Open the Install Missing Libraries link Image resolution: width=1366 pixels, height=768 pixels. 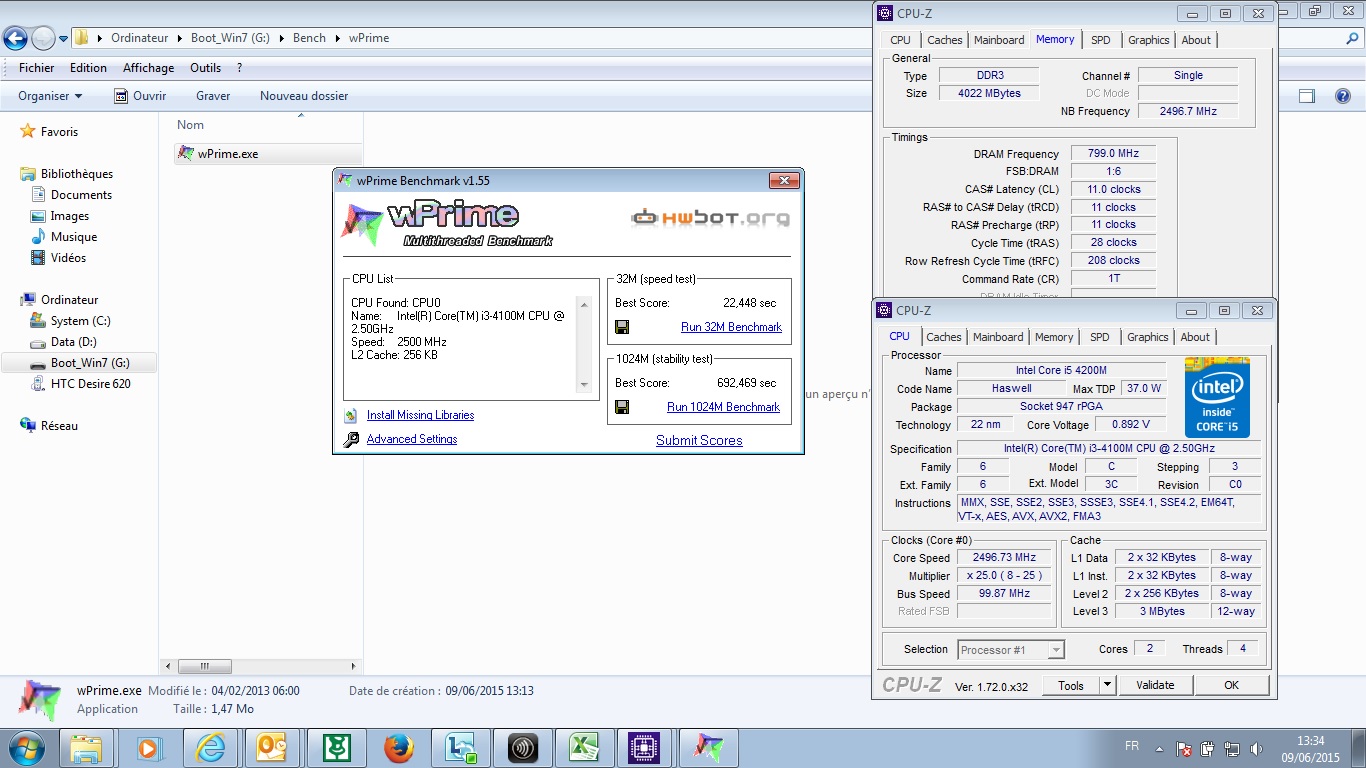coord(420,415)
